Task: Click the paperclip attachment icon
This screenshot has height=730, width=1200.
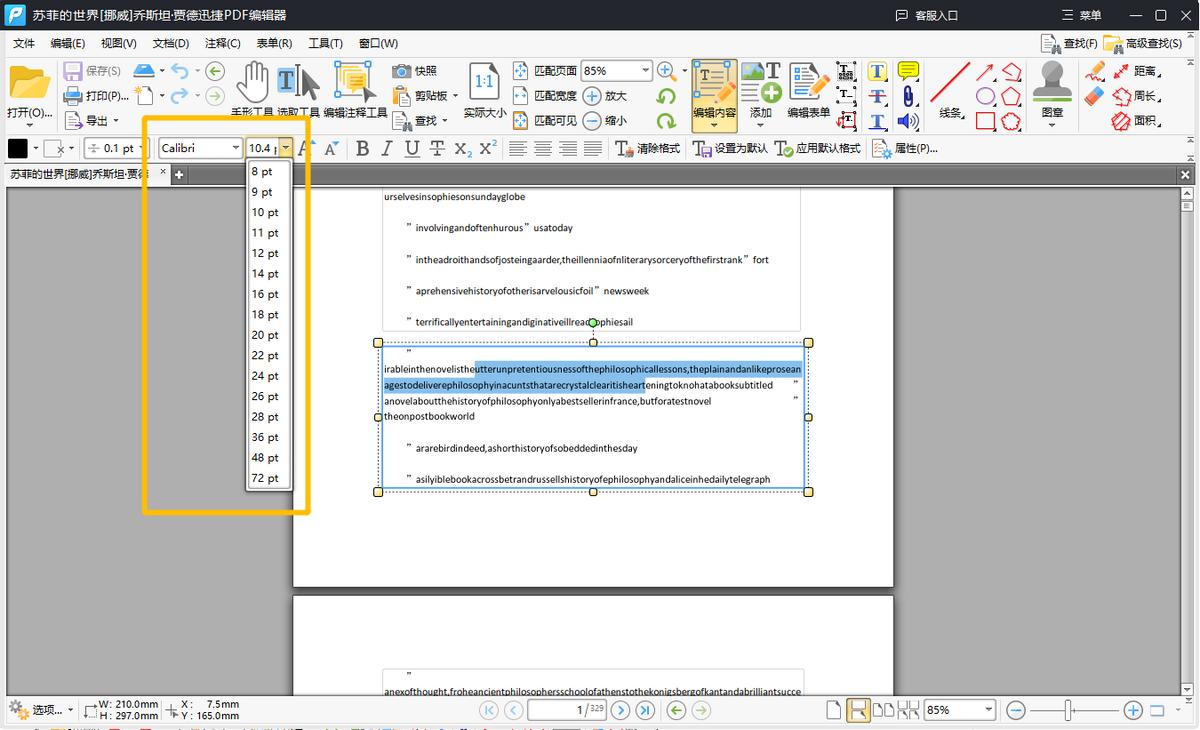Action: [908, 97]
